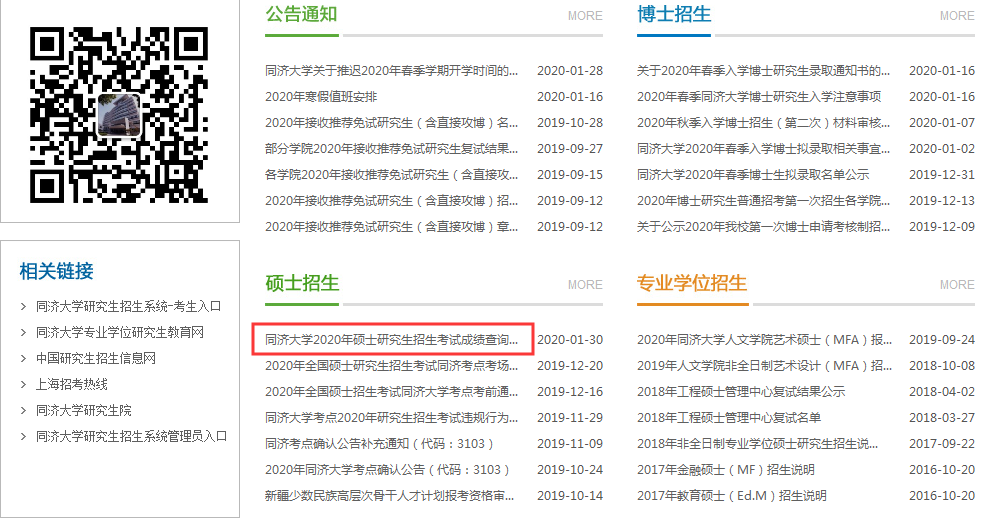1001x520 pixels.
Task: Open the 上海招考热线 link
Action: click(72, 384)
